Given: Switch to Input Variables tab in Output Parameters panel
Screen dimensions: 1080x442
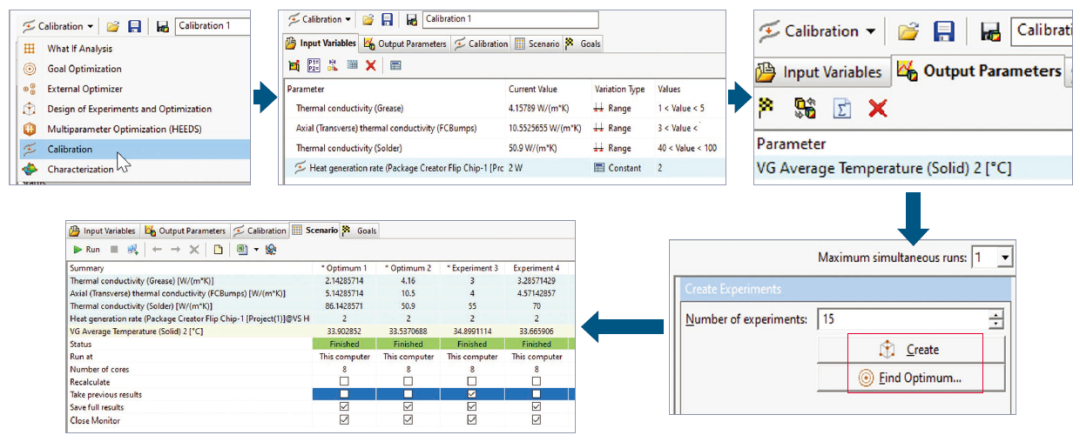Looking at the screenshot, I should click(820, 72).
